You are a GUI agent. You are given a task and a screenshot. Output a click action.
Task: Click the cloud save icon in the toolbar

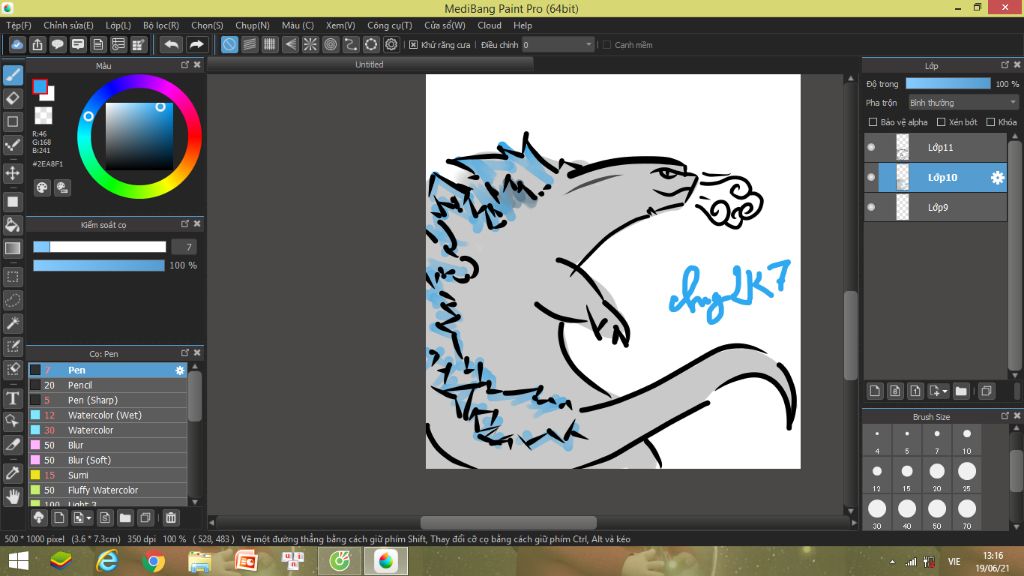coord(17,44)
